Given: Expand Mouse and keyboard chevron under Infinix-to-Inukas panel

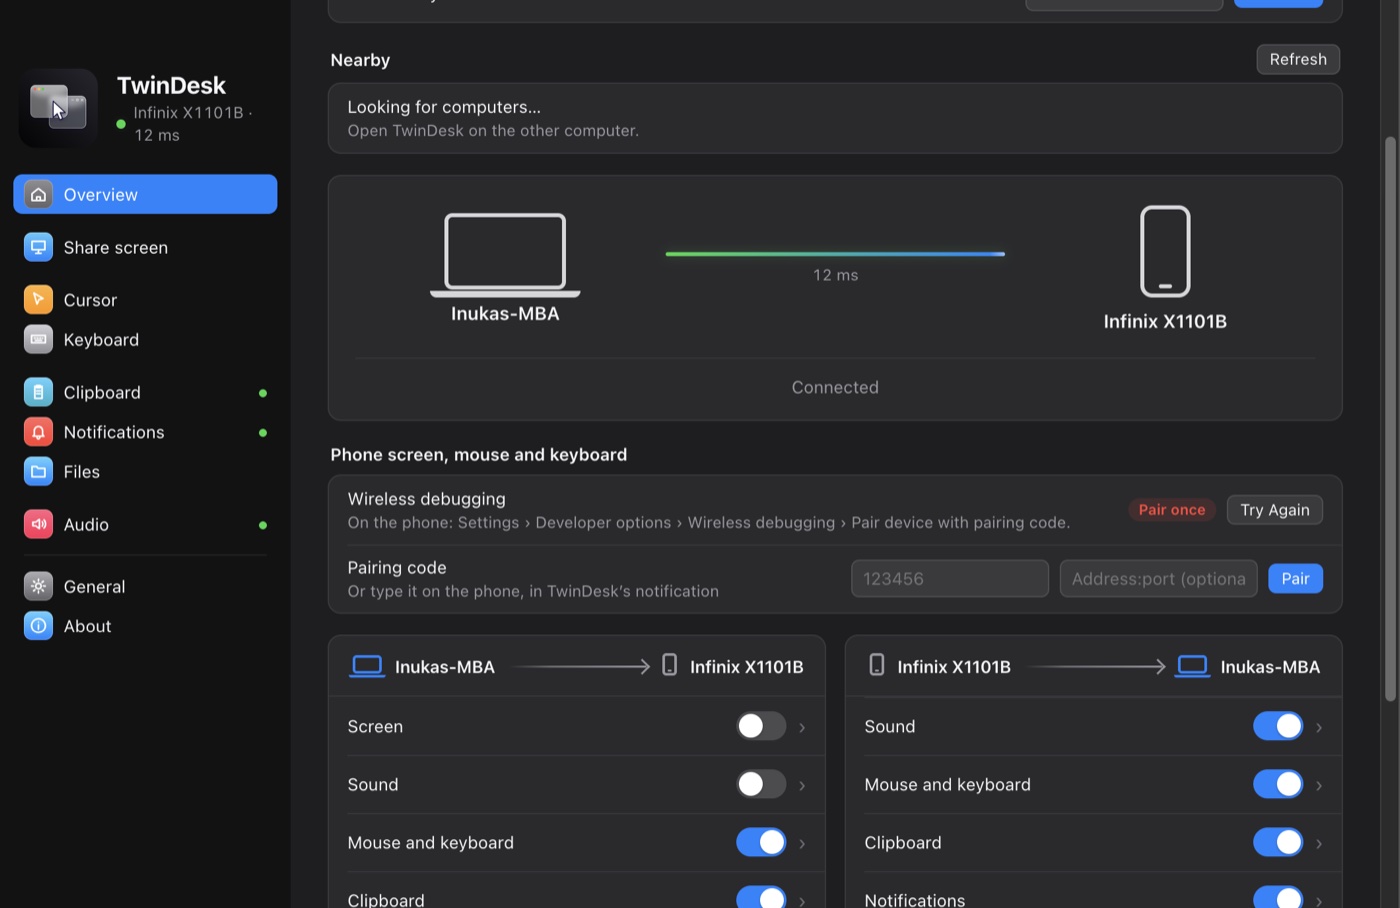Looking at the screenshot, I should pos(1319,785).
